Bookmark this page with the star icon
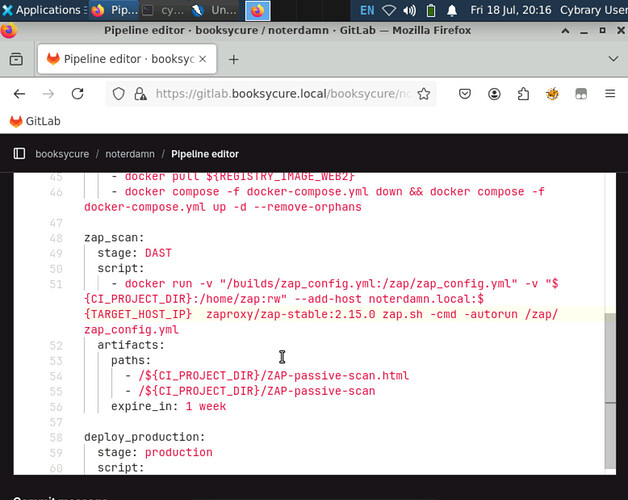The height and width of the screenshot is (500, 628). tap(425, 94)
